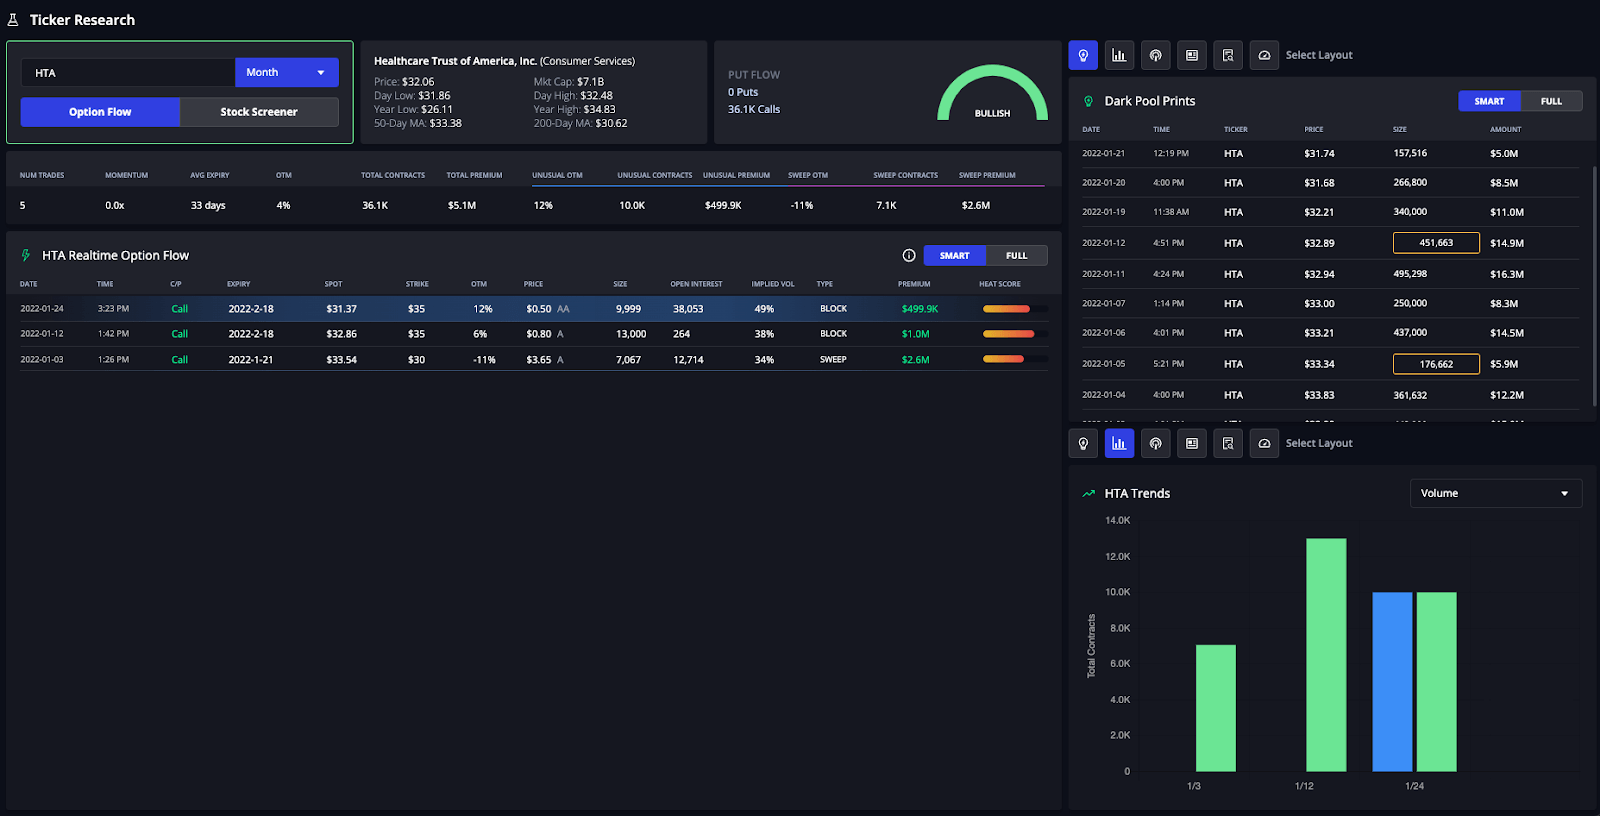Switch Dark Pool Prints to SMART mode
Screen dimensions: 1600x816
pos(1489,101)
